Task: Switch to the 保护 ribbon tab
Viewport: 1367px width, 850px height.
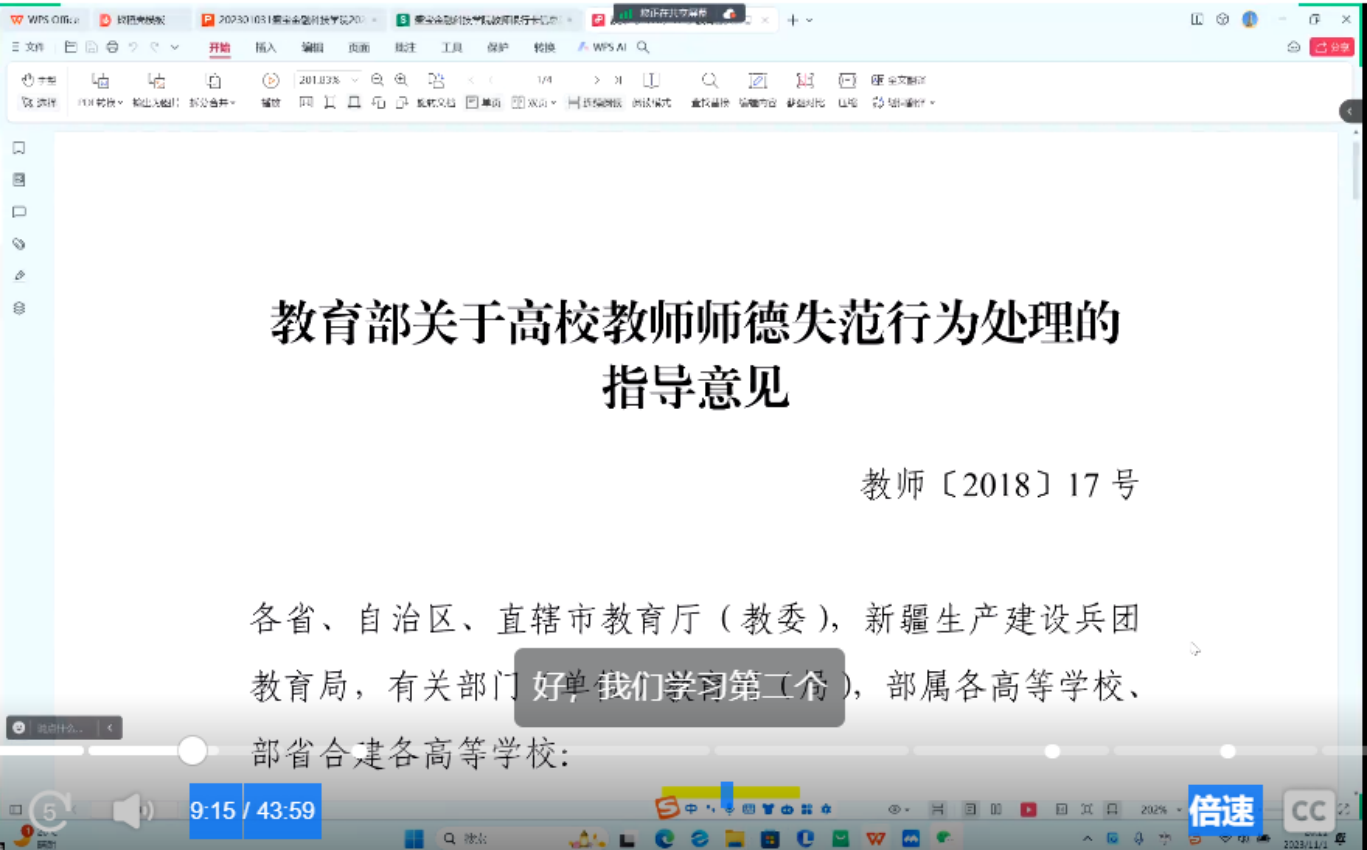Action: coord(498,47)
